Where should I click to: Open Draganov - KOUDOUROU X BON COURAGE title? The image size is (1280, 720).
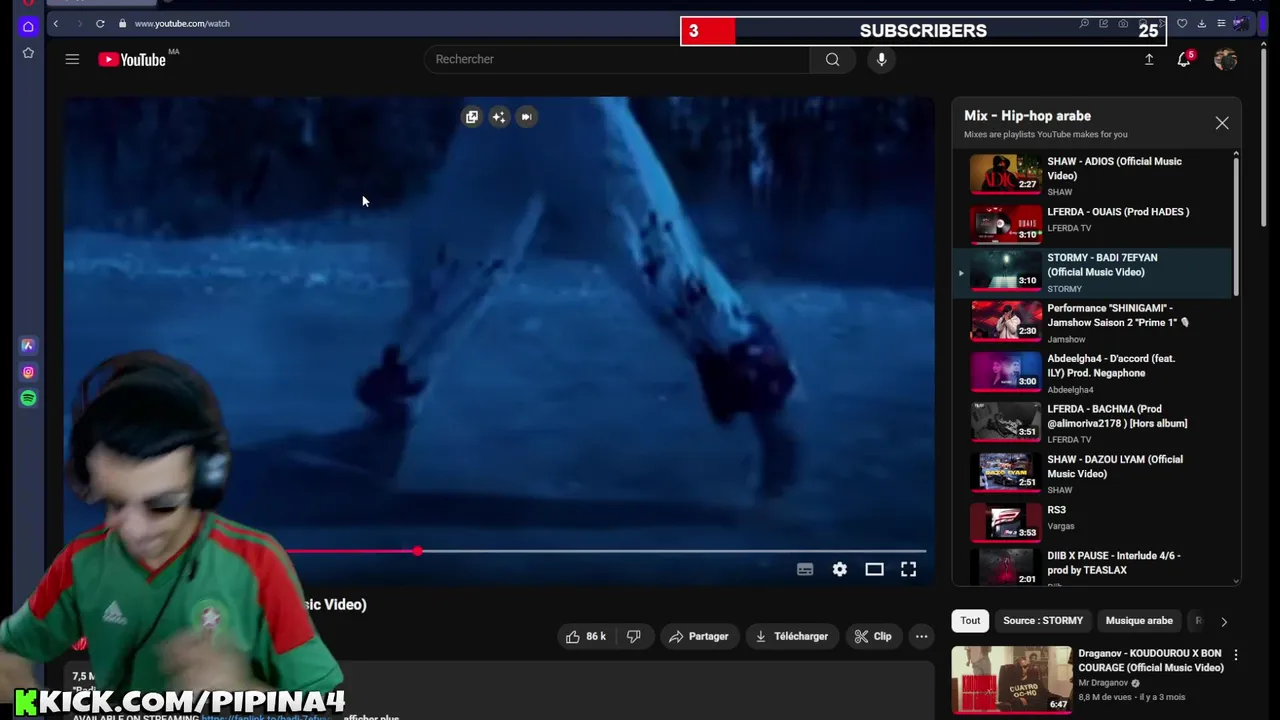(1151, 660)
